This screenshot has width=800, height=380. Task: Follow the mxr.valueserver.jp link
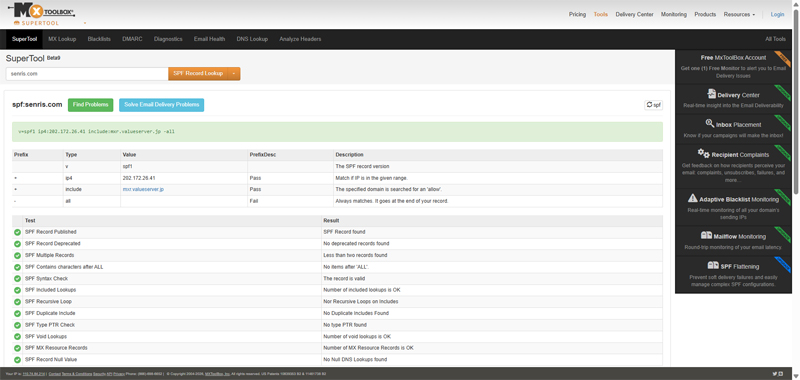point(143,189)
